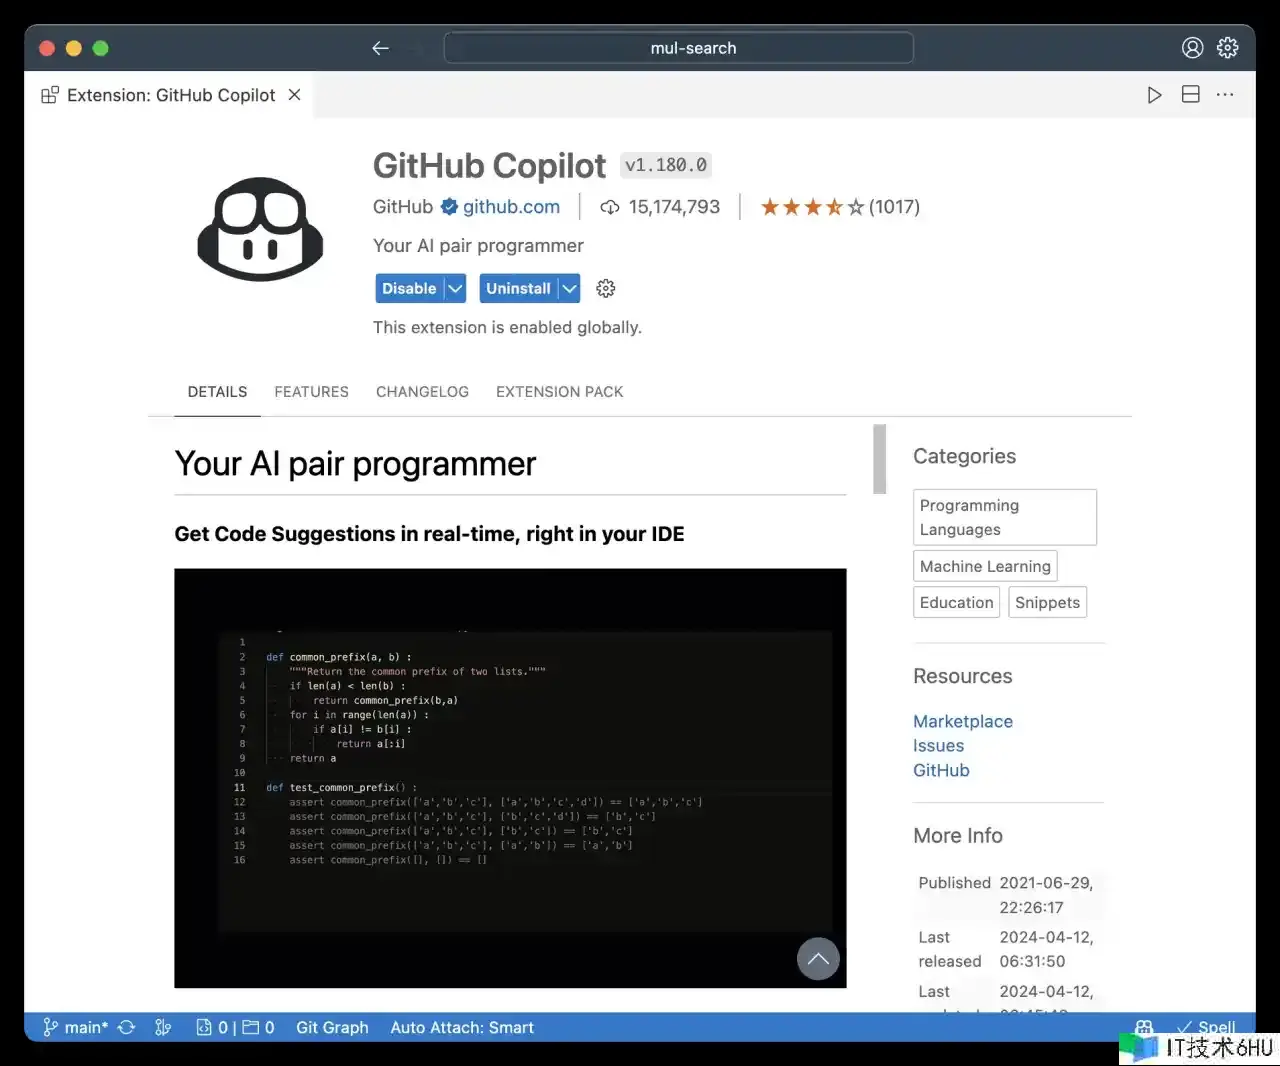Click 'This extension is enabled globally.' text

(507, 327)
